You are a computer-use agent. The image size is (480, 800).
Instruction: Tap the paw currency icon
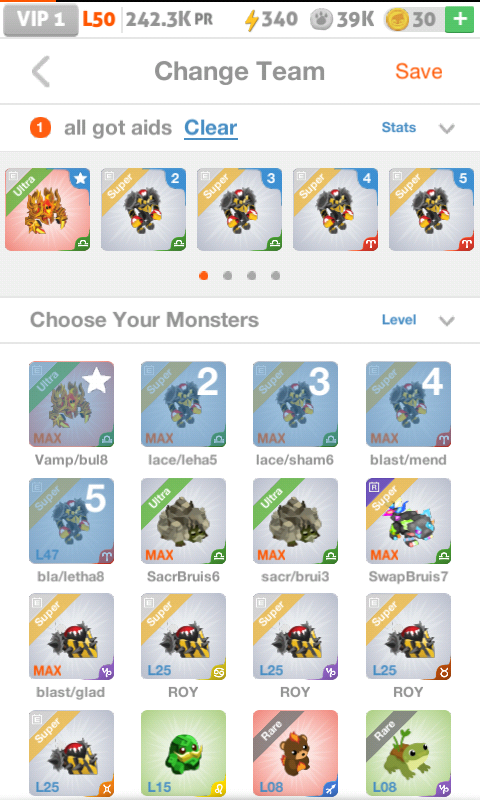(321, 20)
